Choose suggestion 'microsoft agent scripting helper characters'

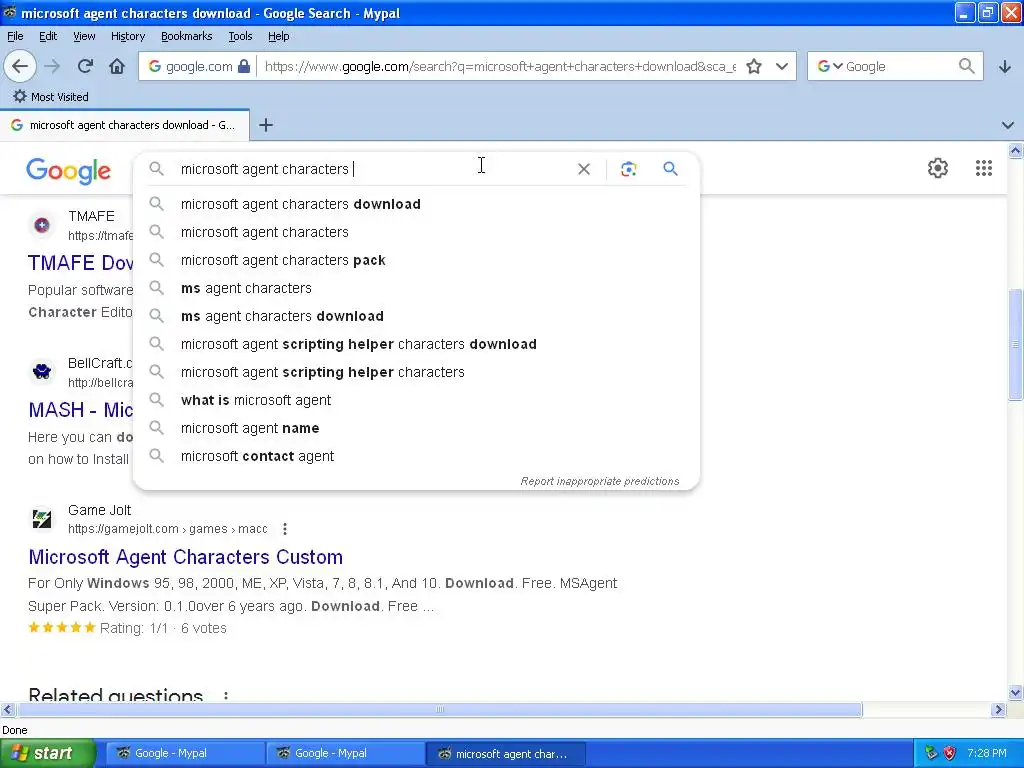[x=416, y=372]
